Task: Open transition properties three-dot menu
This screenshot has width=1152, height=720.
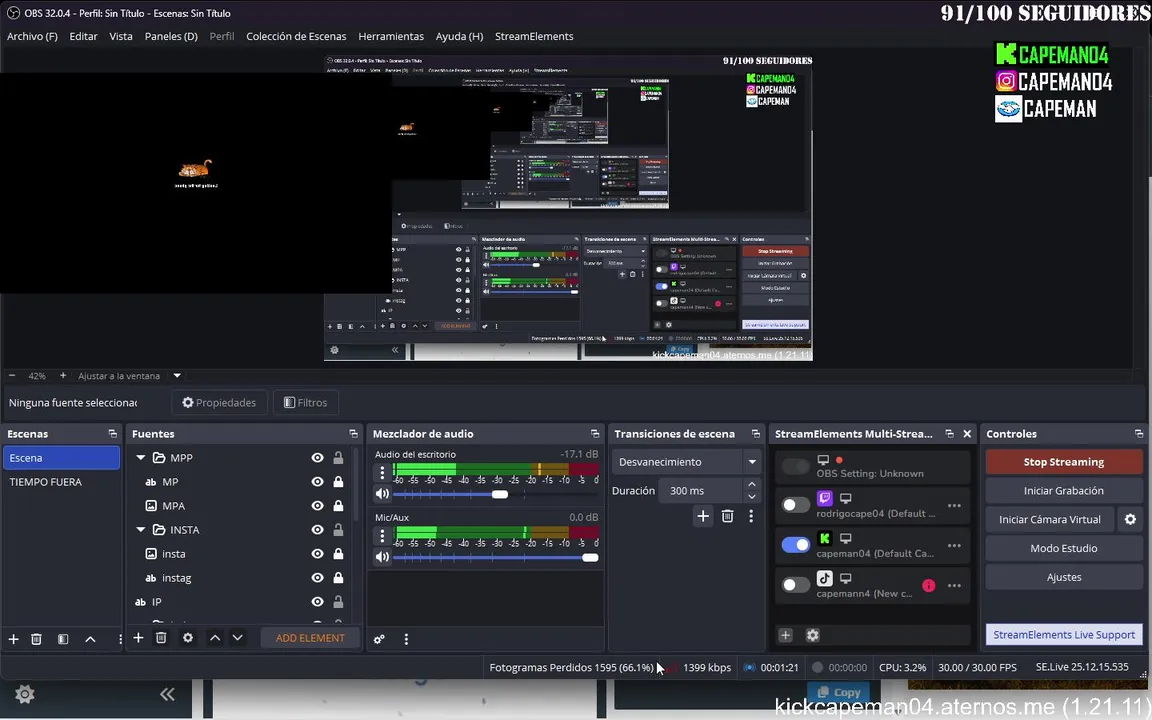Action: pos(751,516)
